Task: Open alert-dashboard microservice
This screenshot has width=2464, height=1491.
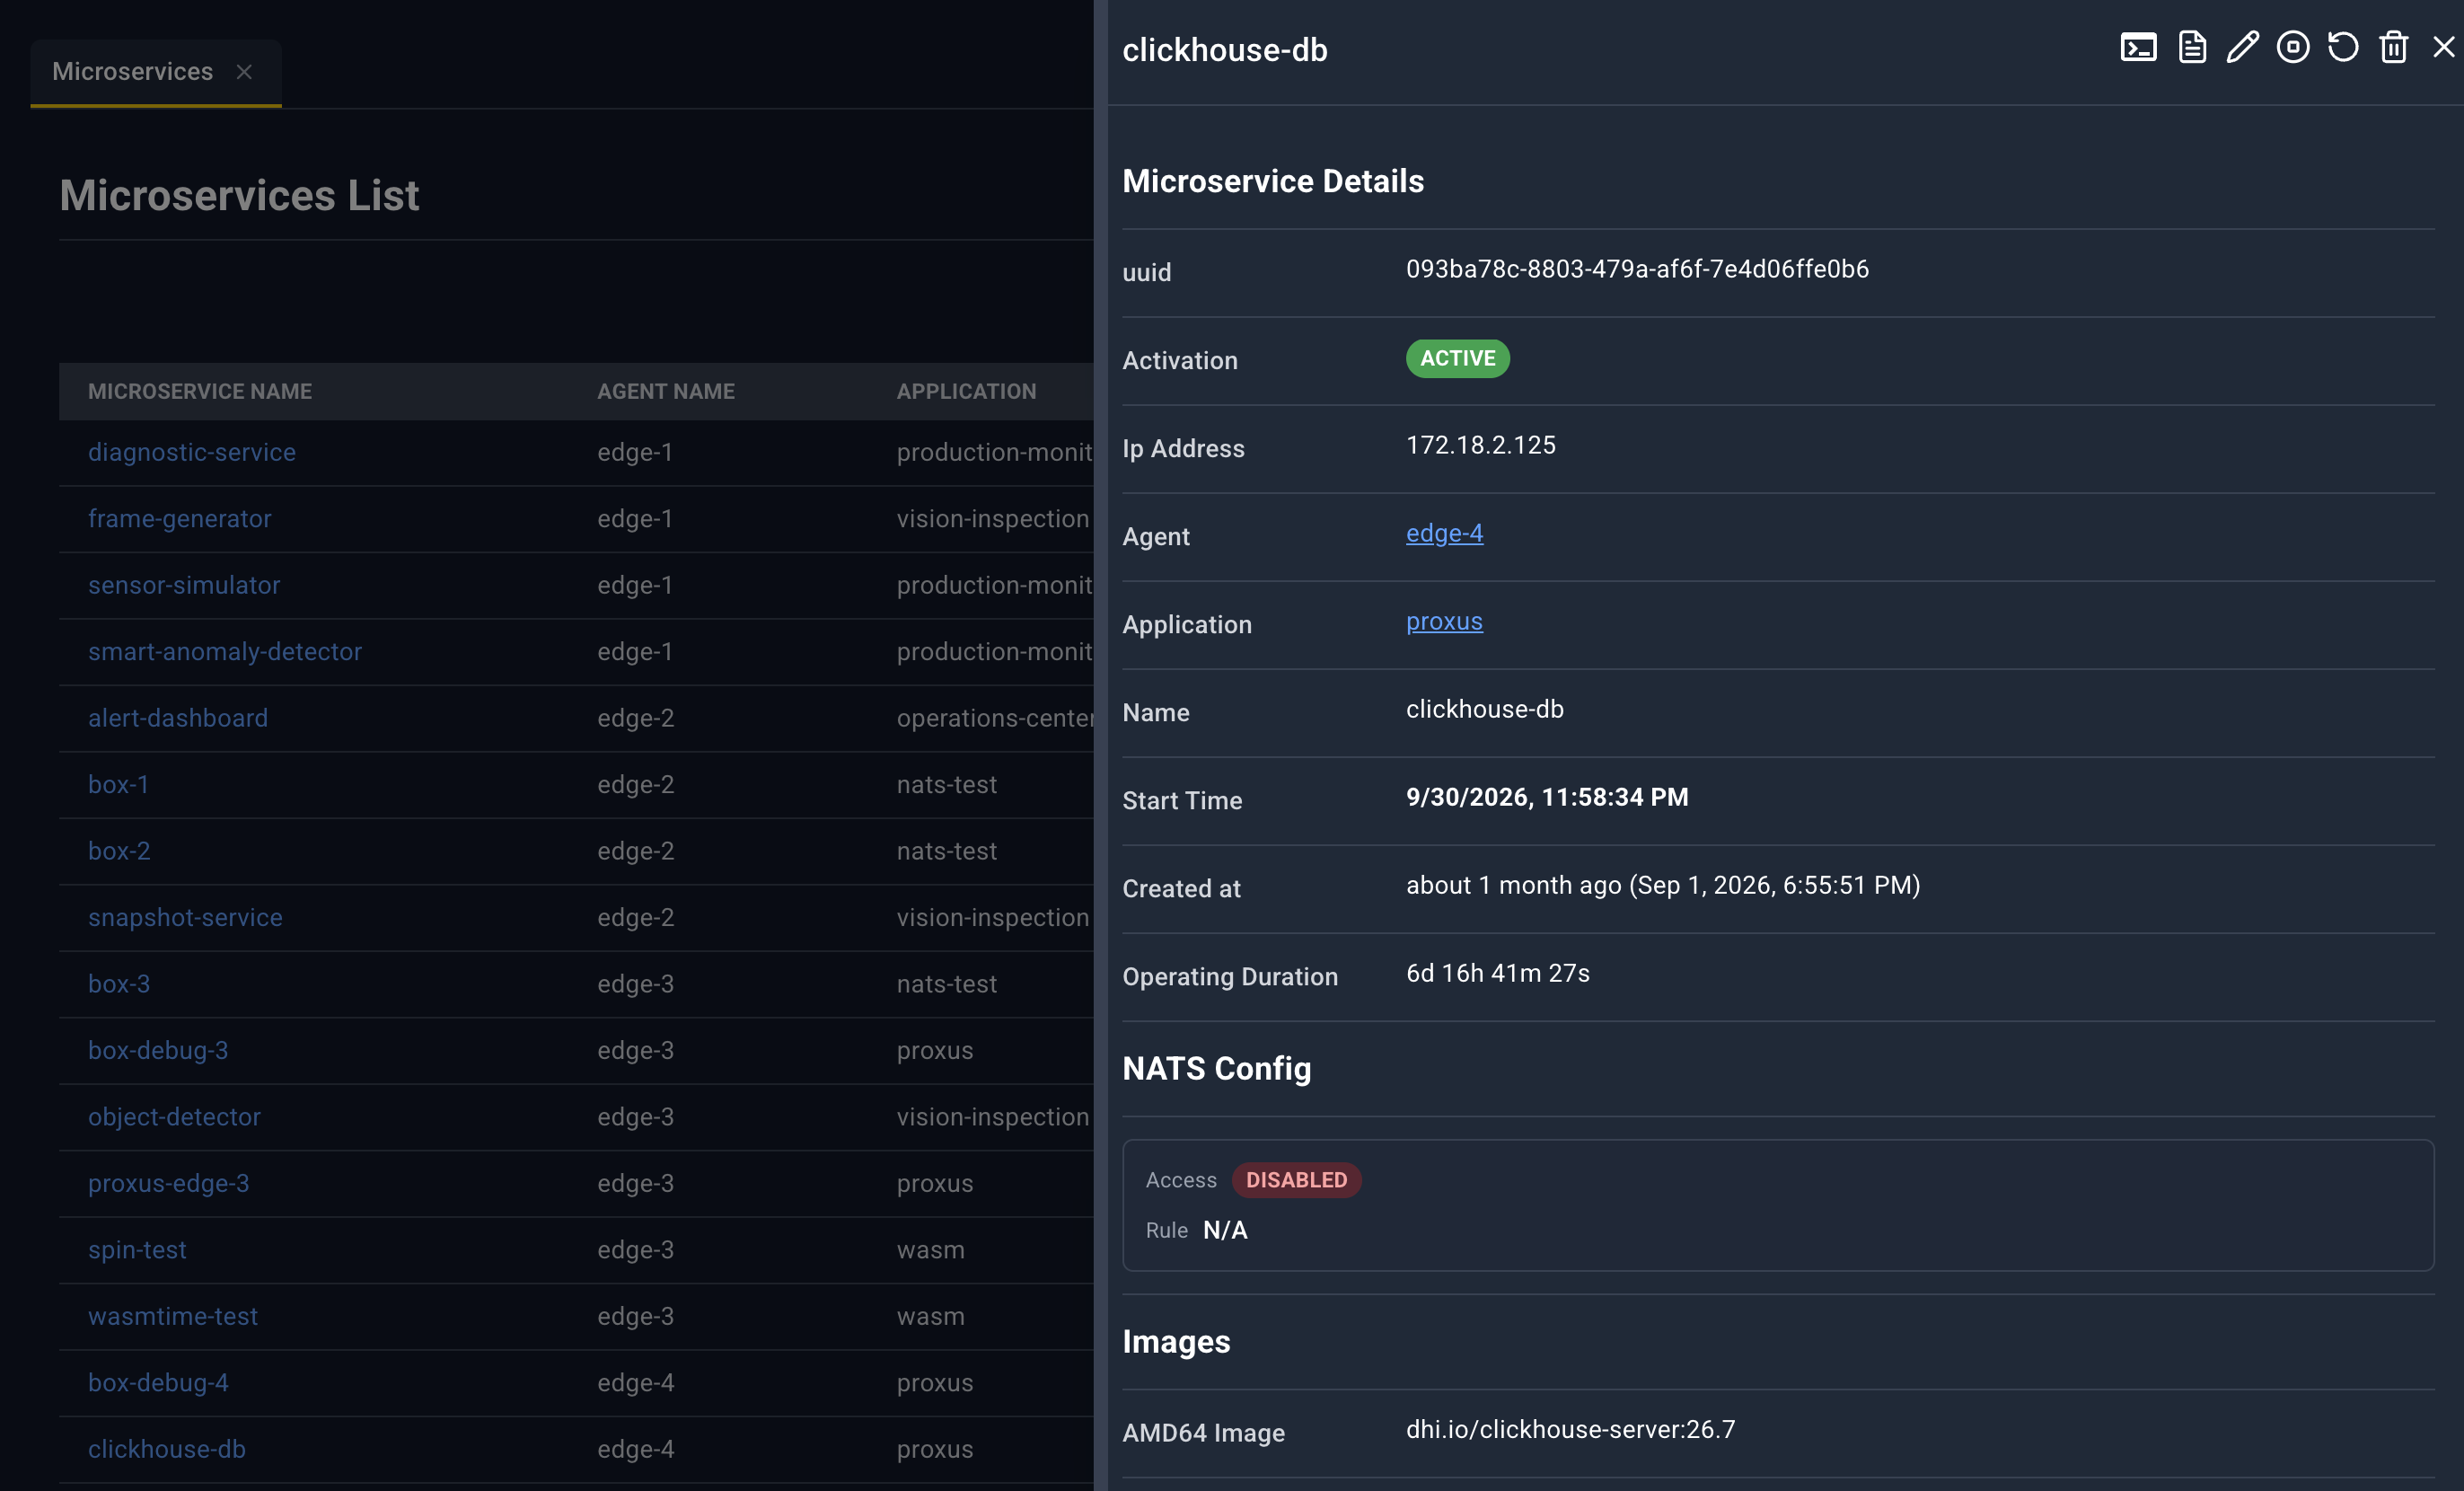Action: [178, 718]
